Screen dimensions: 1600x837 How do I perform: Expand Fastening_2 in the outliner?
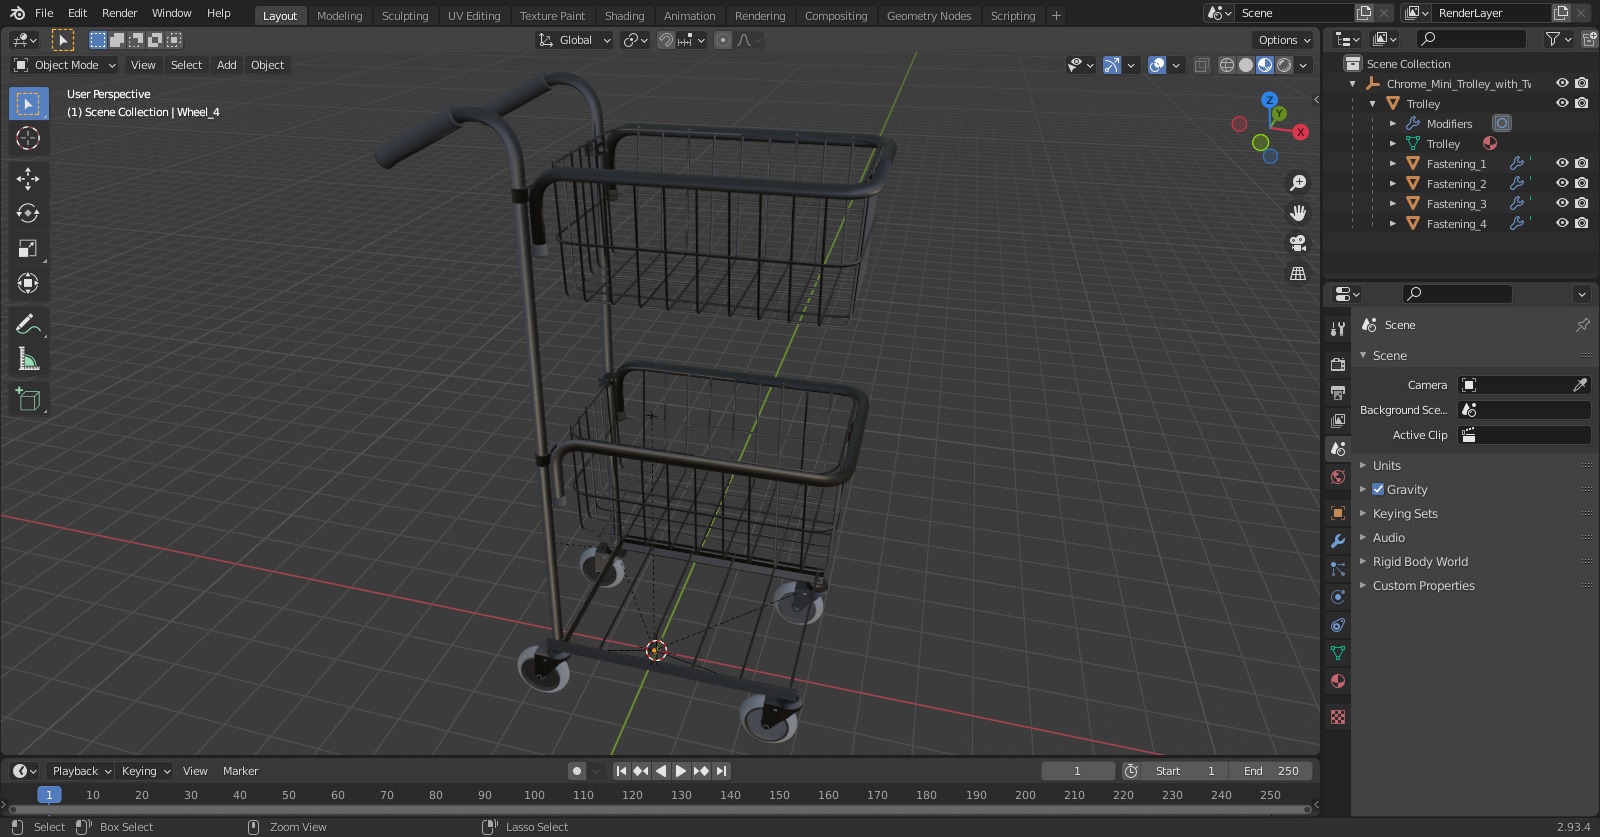pyautogui.click(x=1392, y=183)
